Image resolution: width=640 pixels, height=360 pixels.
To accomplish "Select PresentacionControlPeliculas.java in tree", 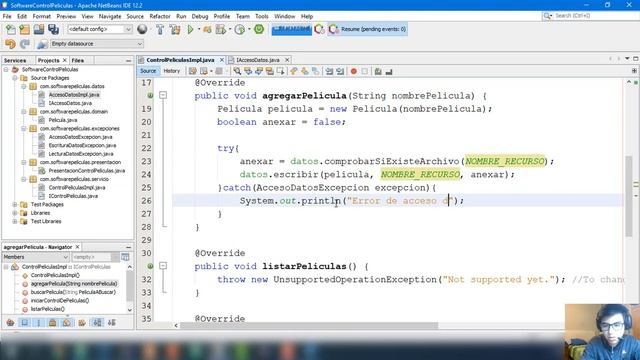I will (x=87, y=171).
